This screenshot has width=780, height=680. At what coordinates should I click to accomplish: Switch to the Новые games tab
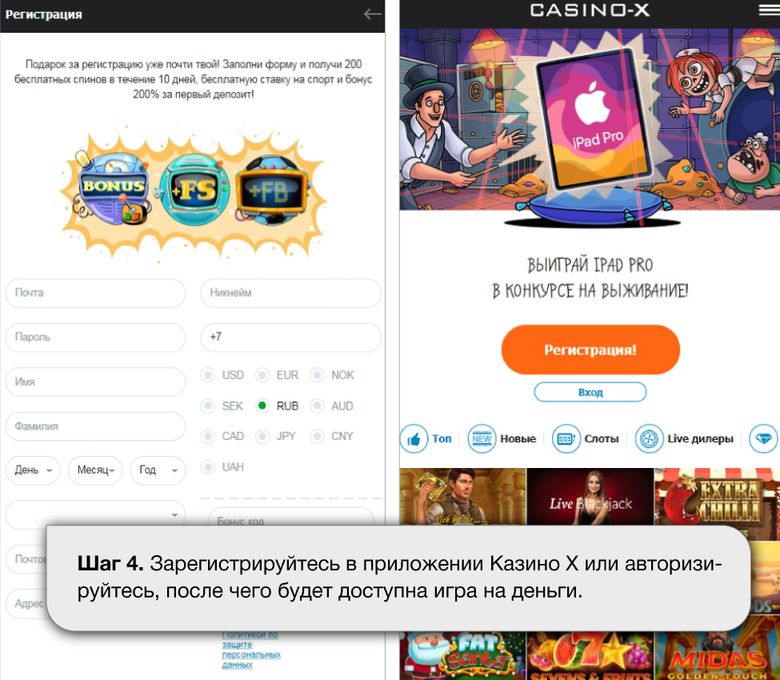(518, 439)
